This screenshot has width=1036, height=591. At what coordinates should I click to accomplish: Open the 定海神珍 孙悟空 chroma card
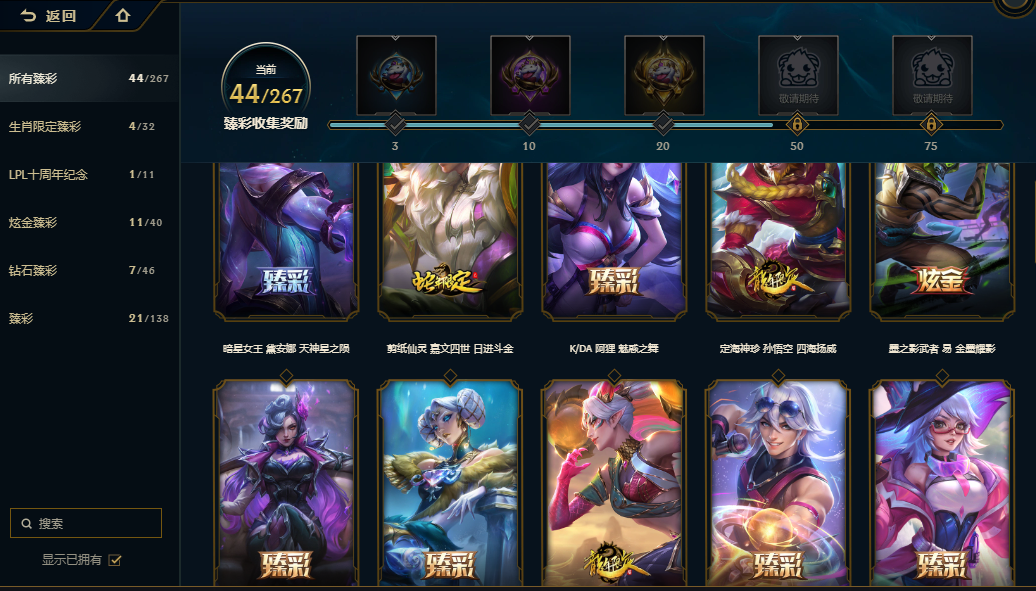(x=778, y=241)
